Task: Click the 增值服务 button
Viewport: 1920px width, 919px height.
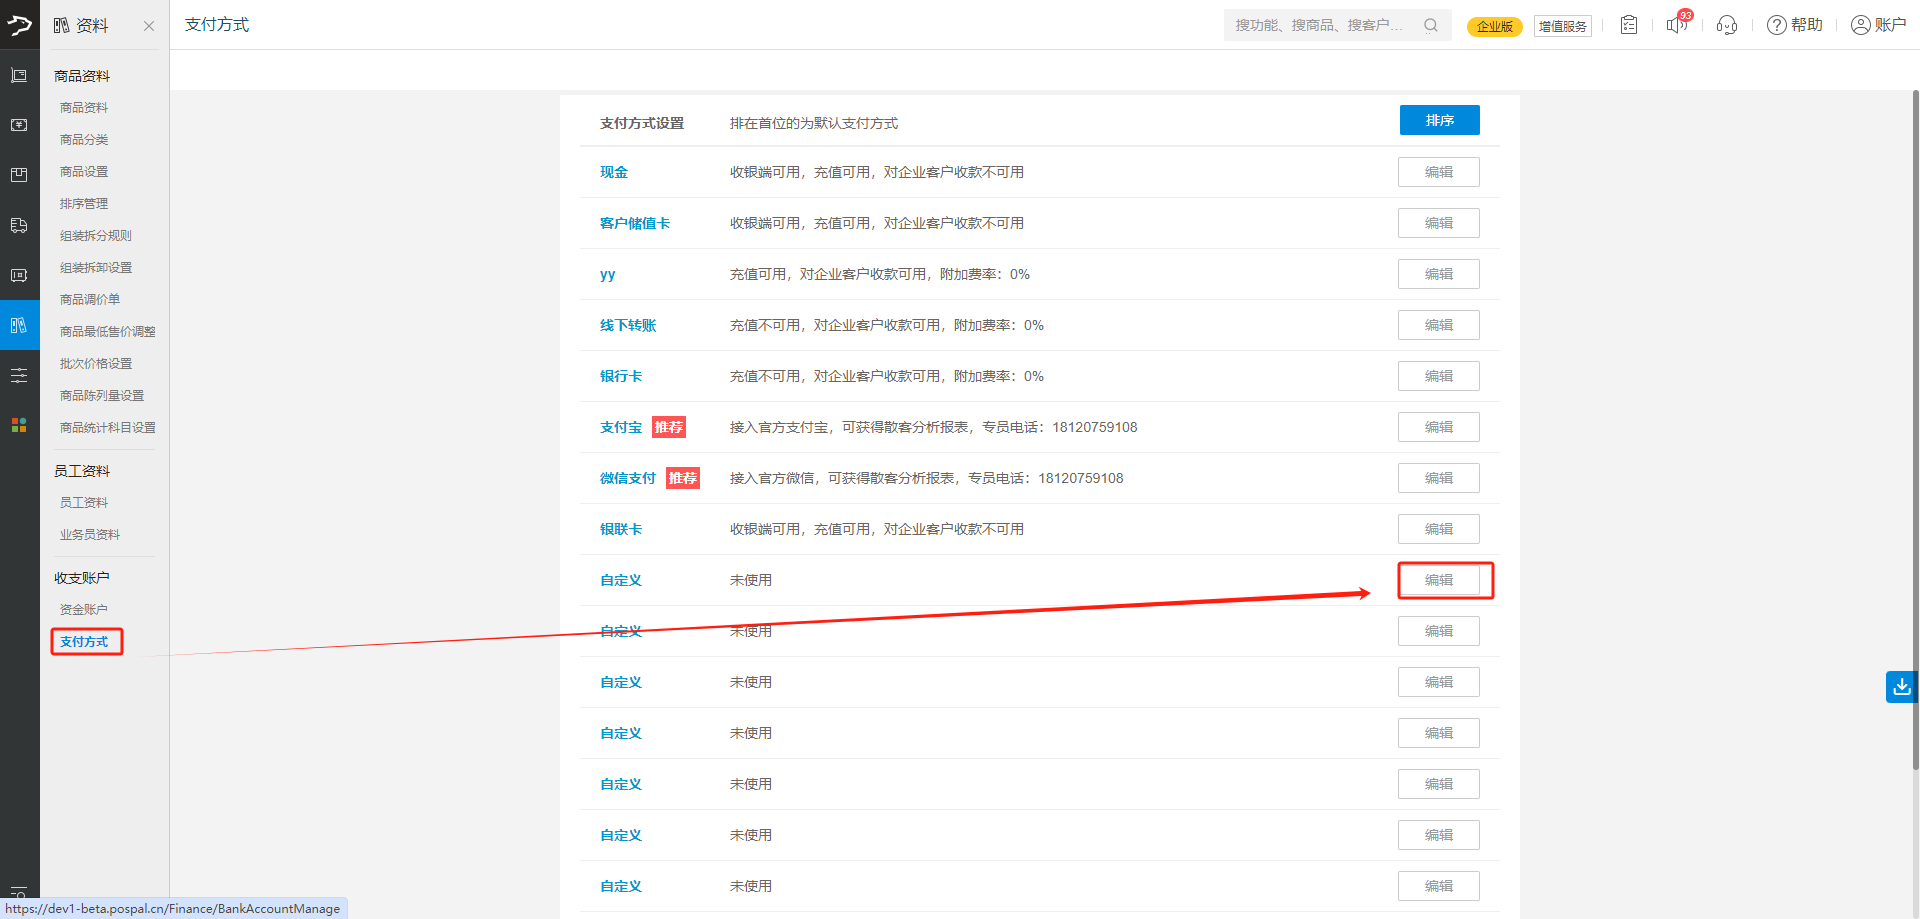Action: [x=1562, y=26]
